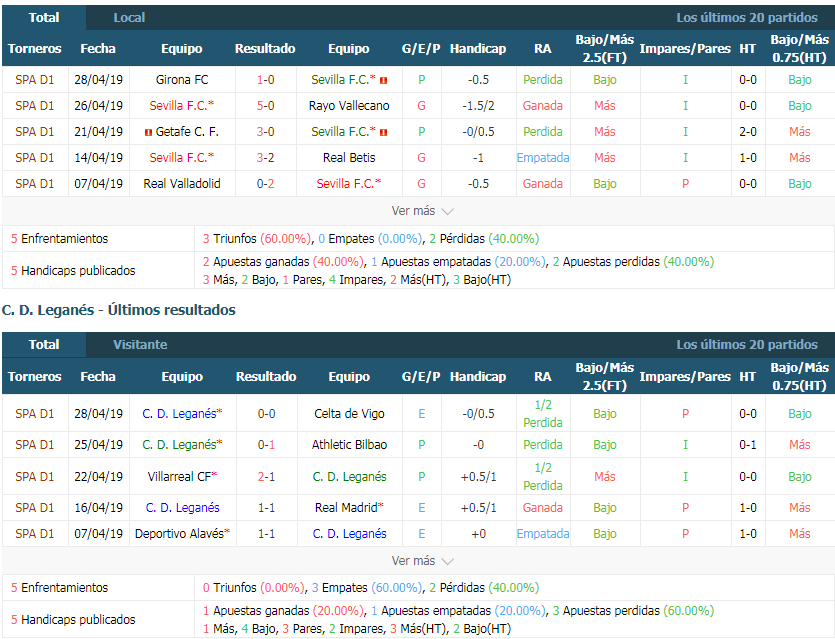This screenshot has height=639, width=835.
Task: Click result 3-2 against Real Betis
Action: (265, 158)
